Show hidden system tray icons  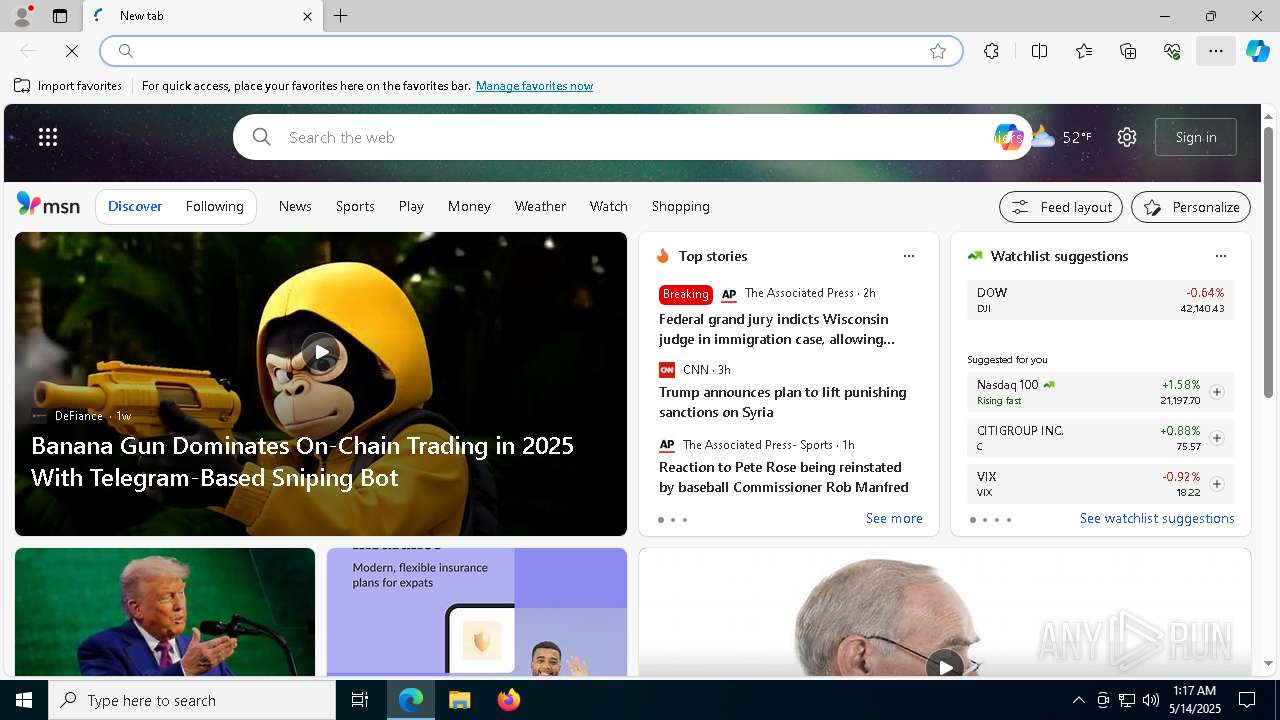click(1078, 700)
